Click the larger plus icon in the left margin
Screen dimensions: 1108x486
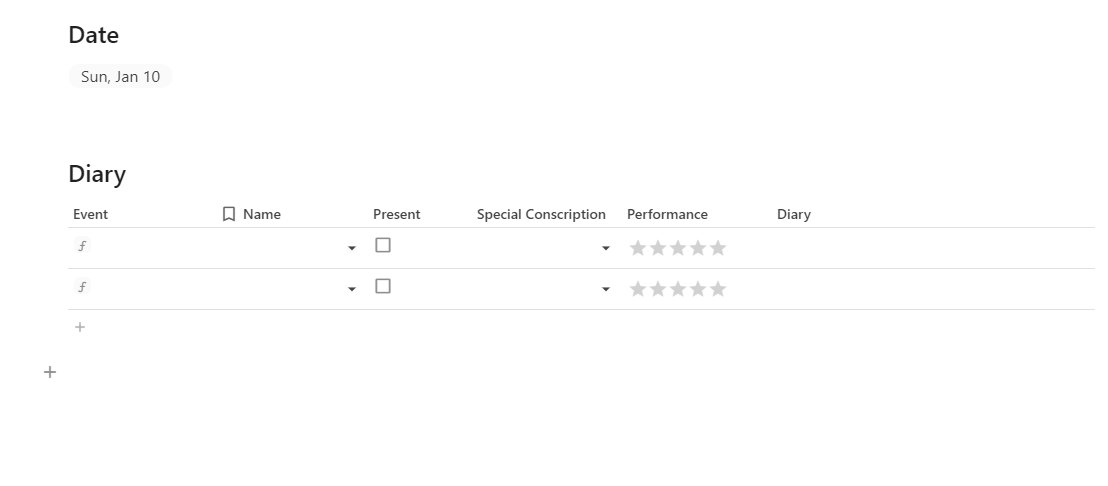[x=50, y=372]
